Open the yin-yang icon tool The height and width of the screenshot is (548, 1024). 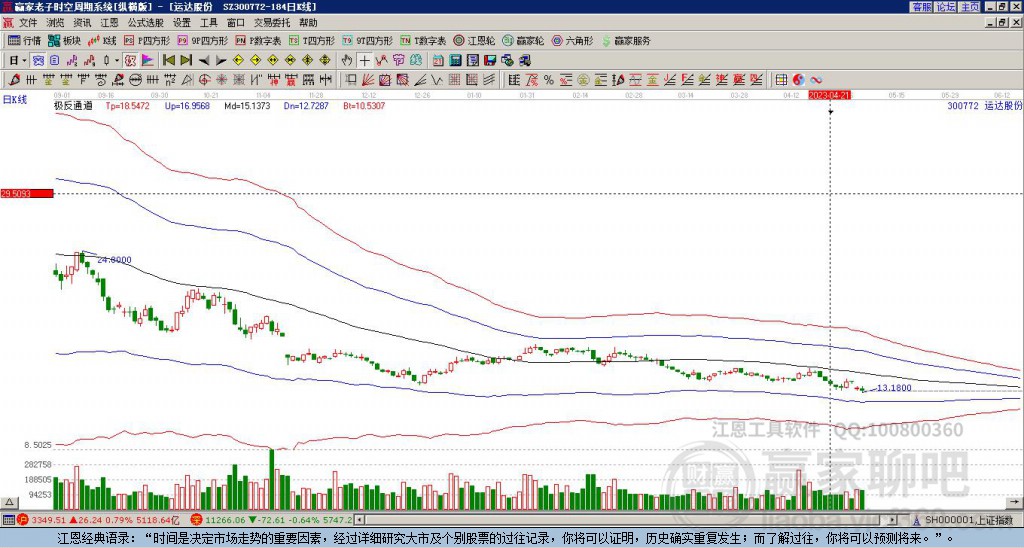tap(798, 80)
